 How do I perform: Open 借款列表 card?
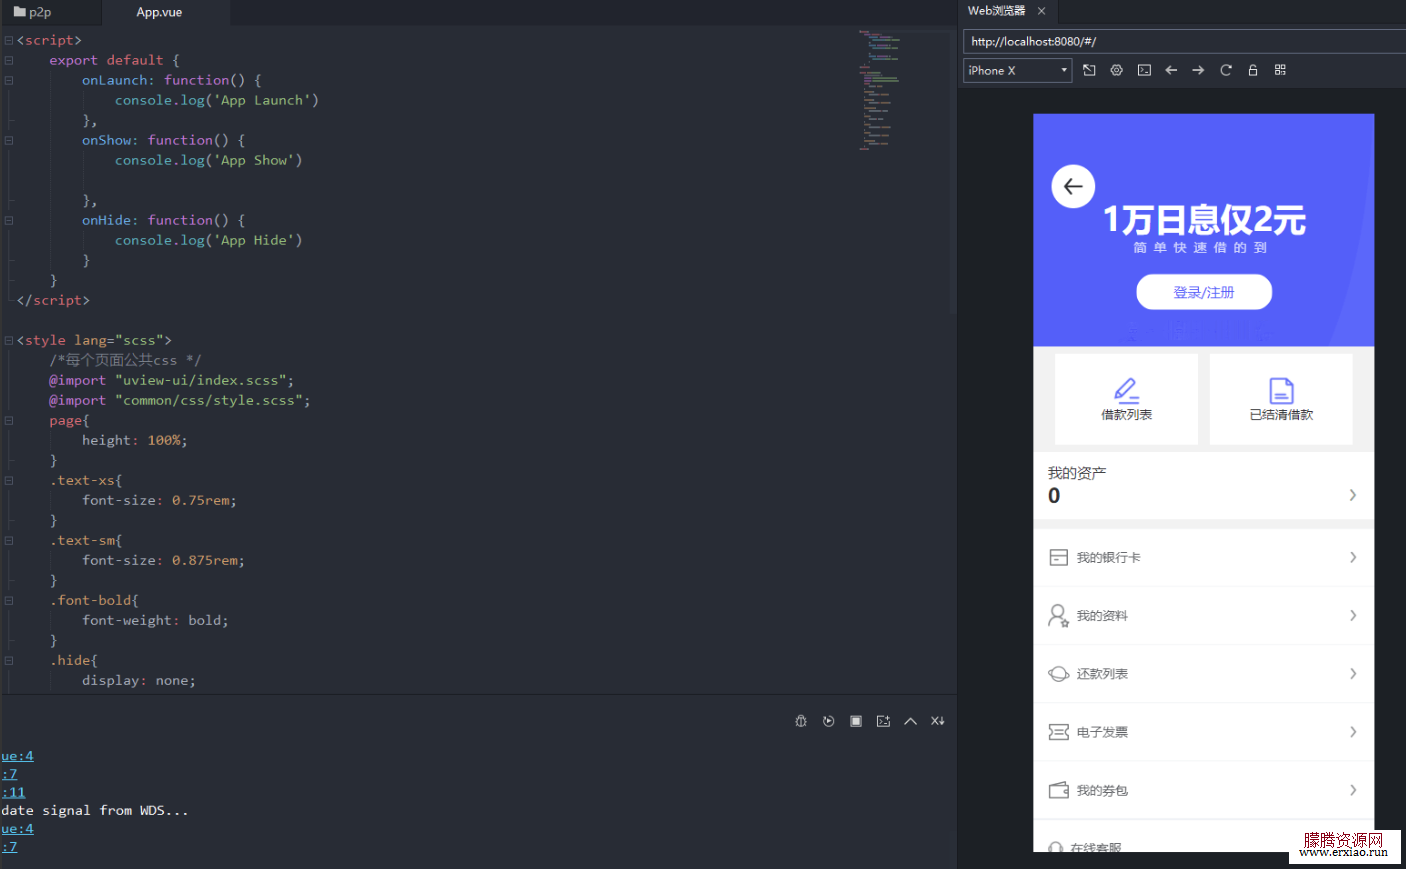[1126, 399]
